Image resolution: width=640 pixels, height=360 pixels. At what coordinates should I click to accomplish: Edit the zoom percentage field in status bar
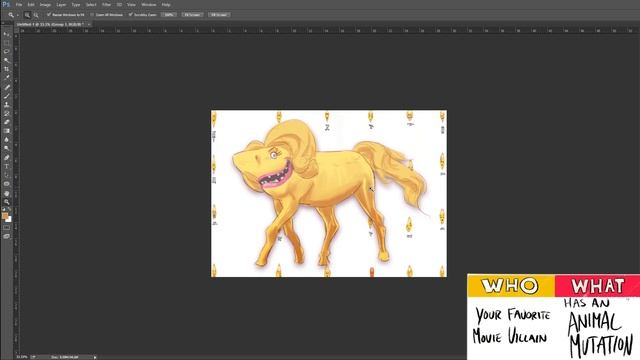pyautogui.click(x=22, y=357)
